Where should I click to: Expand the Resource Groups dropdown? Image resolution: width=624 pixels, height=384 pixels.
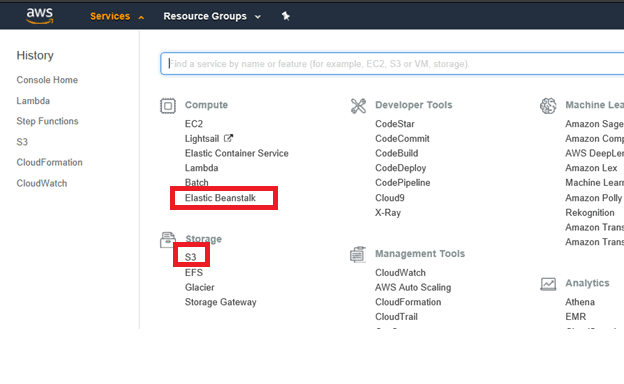coord(212,16)
